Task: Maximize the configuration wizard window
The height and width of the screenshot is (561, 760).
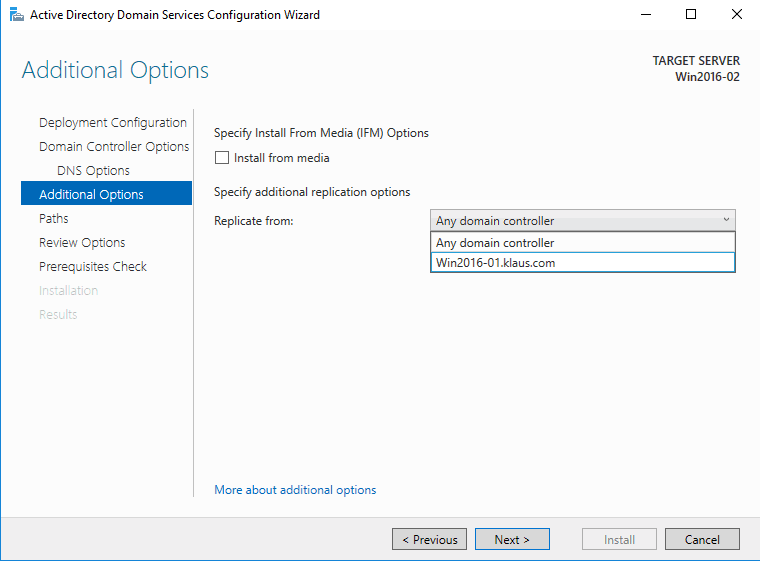Action: pyautogui.click(x=691, y=15)
